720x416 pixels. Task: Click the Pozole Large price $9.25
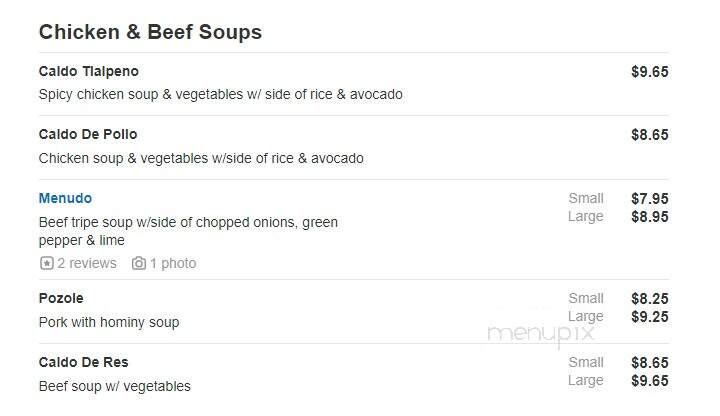(x=649, y=317)
